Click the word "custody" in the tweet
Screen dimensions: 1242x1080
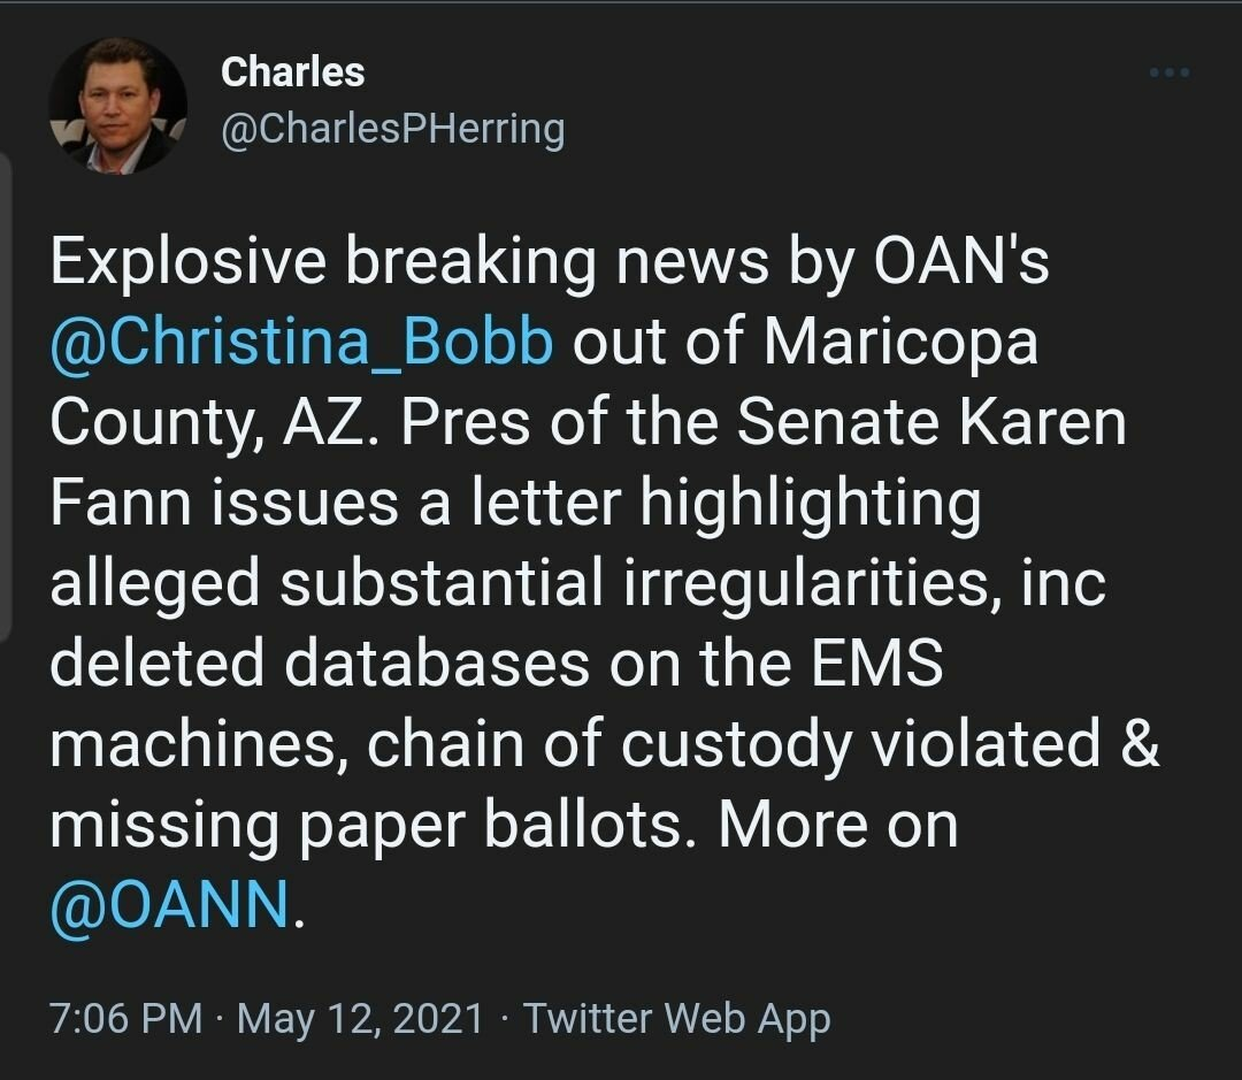pyautogui.click(x=735, y=743)
